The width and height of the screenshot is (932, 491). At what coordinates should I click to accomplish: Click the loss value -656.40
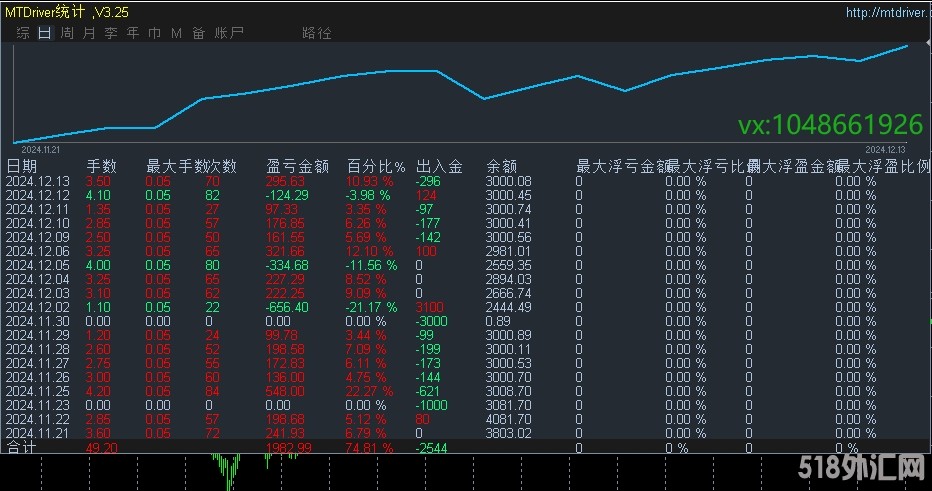287,307
